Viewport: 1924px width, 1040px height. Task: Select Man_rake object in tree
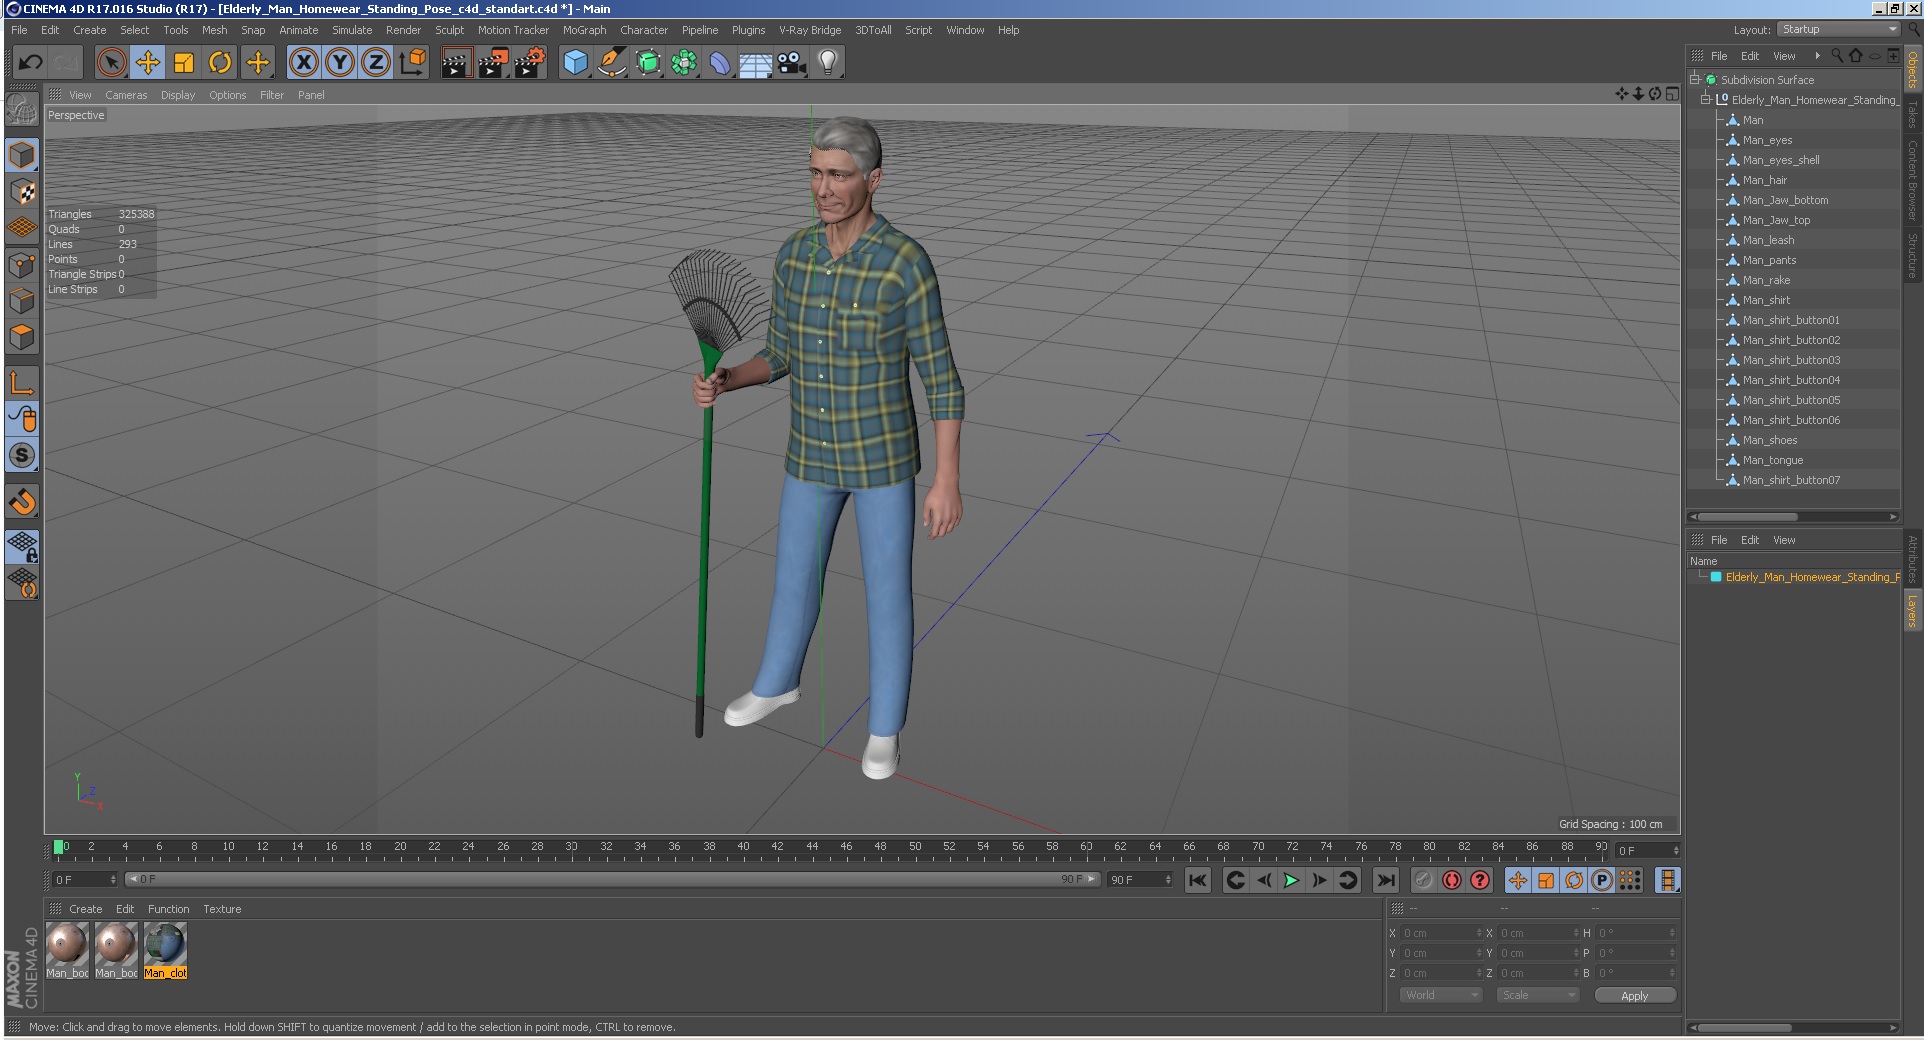click(1766, 280)
